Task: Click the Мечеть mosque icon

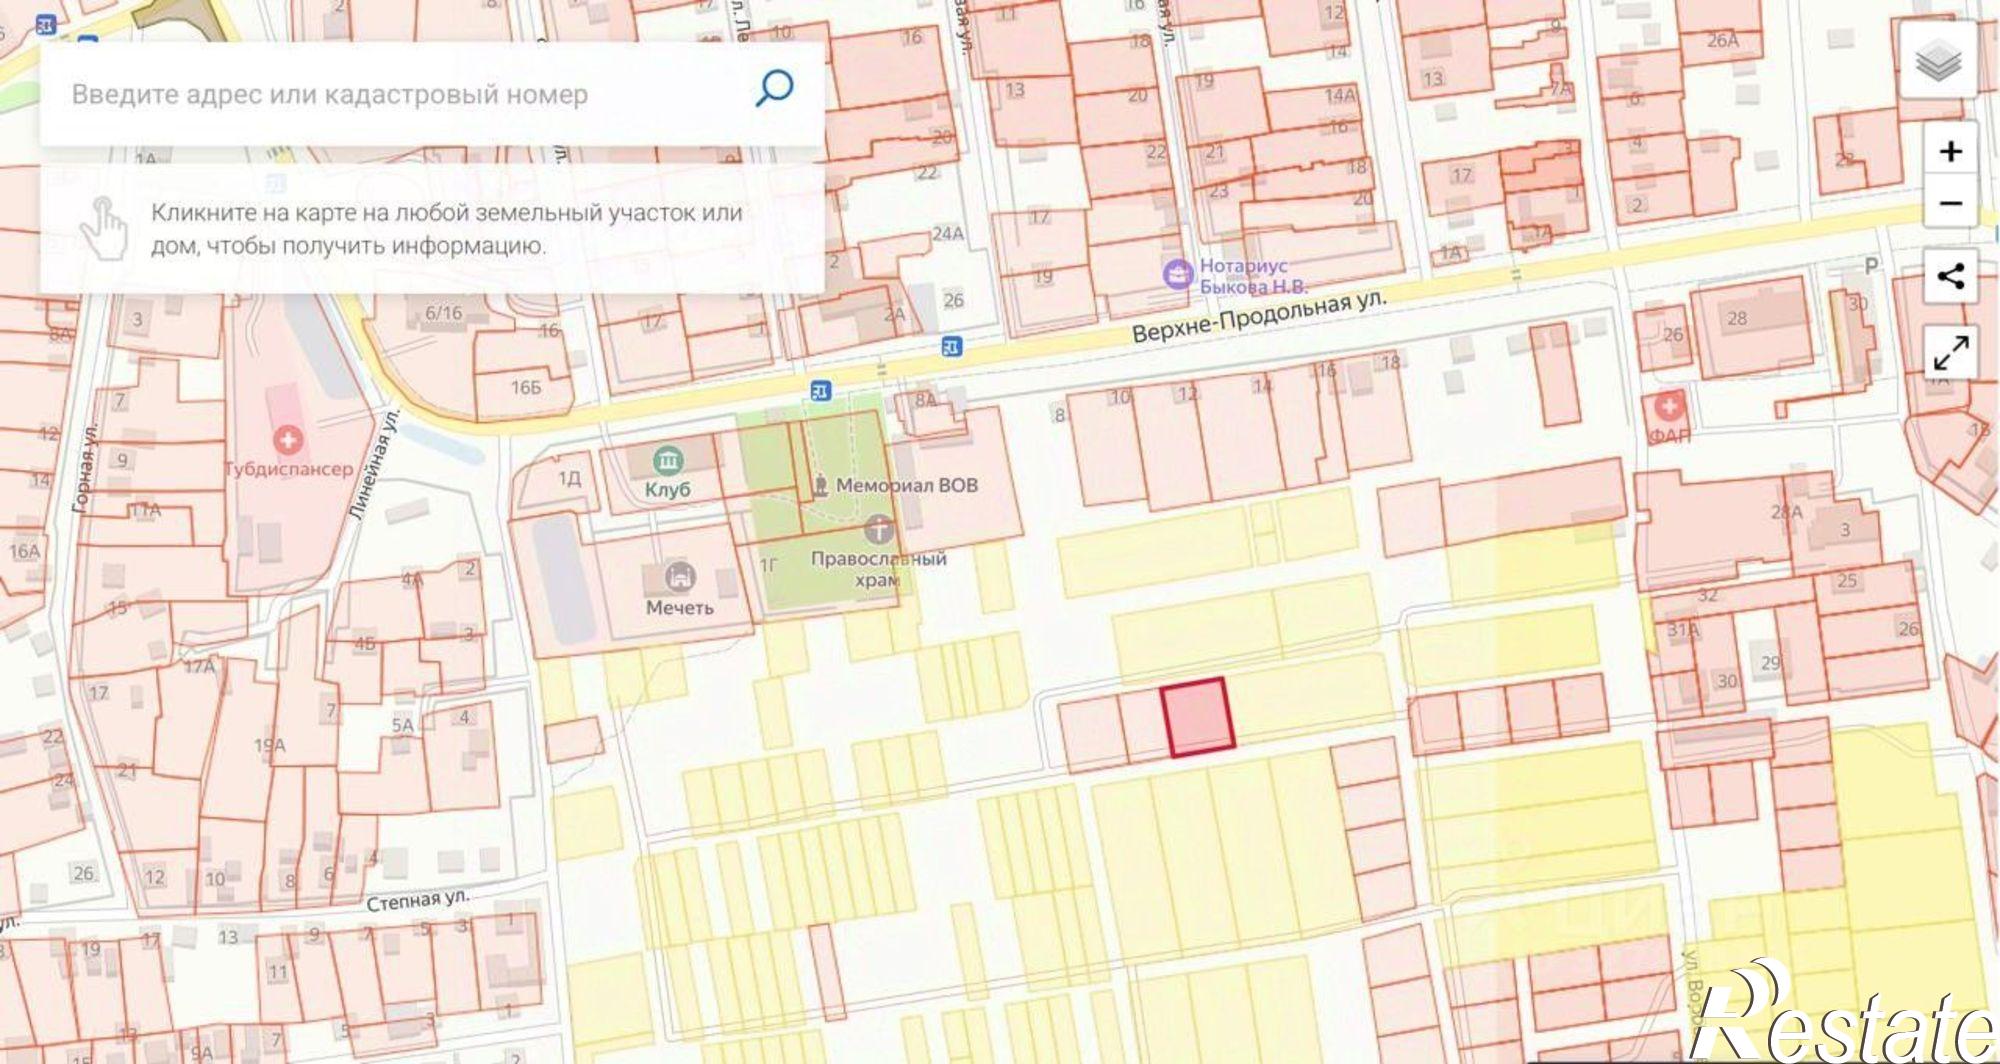Action: tap(680, 578)
